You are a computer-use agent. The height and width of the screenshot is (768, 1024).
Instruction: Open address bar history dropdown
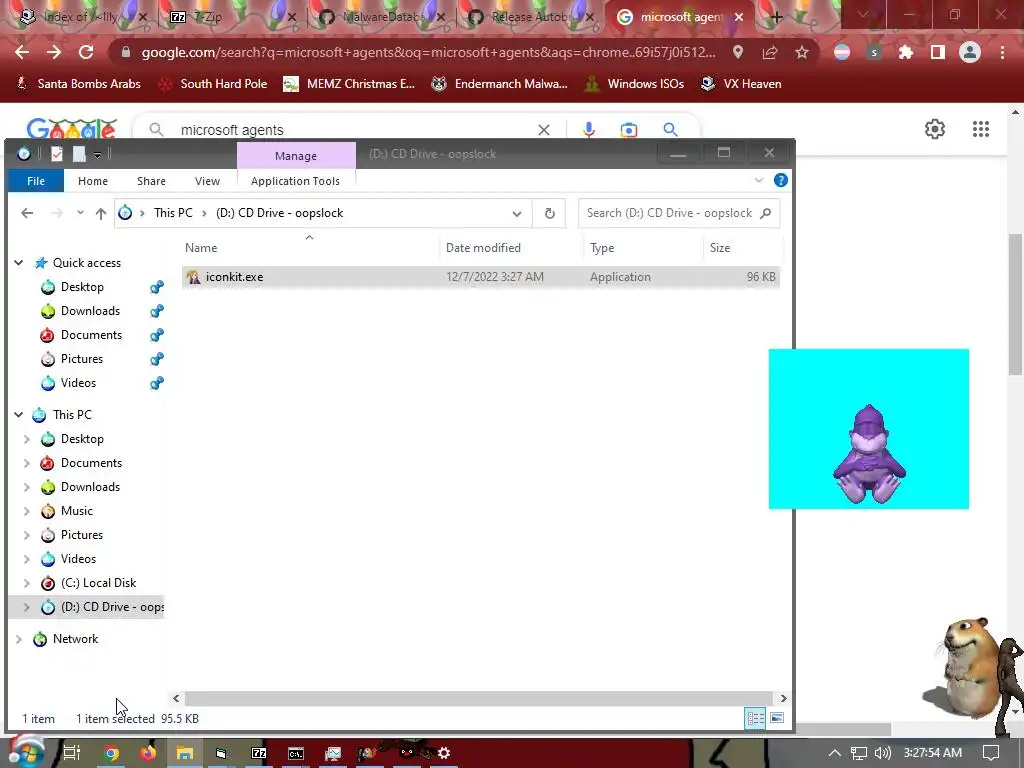517,214
